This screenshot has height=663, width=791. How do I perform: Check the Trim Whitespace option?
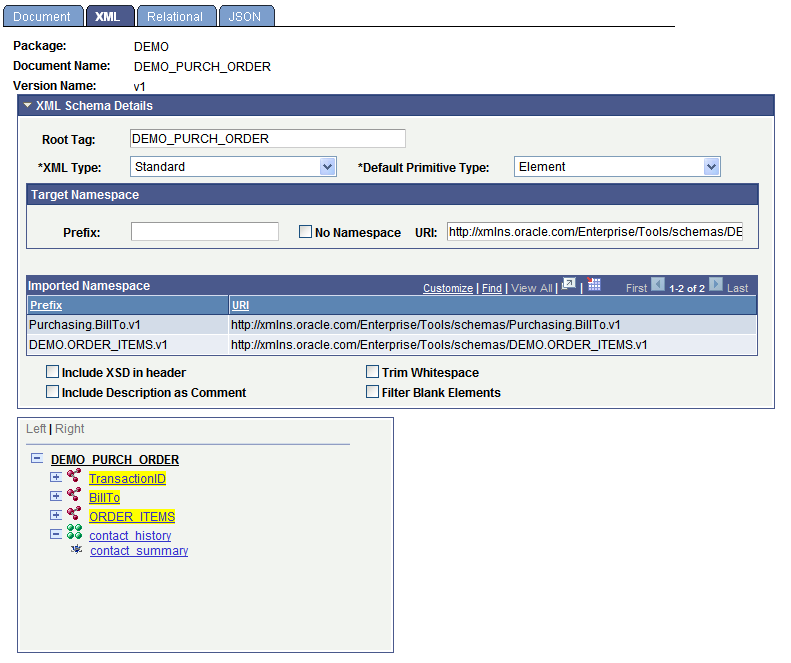pyautogui.click(x=372, y=372)
